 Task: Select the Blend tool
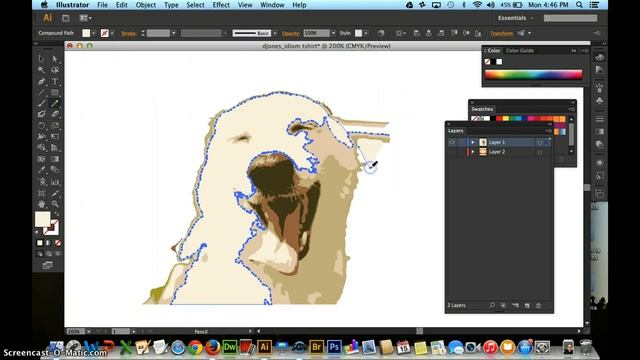tap(55, 170)
